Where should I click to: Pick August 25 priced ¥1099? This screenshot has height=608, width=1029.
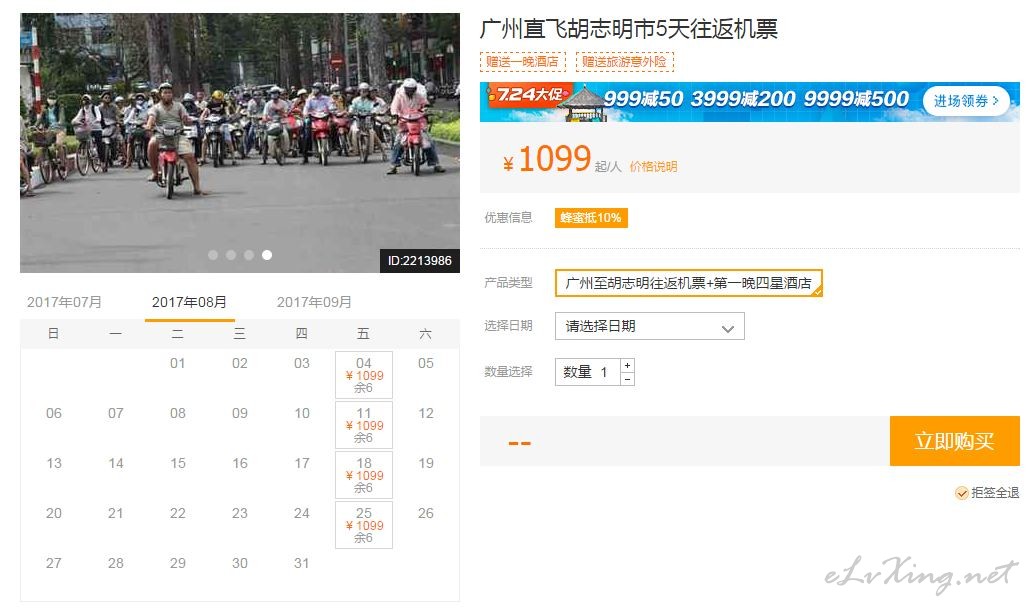[364, 525]
